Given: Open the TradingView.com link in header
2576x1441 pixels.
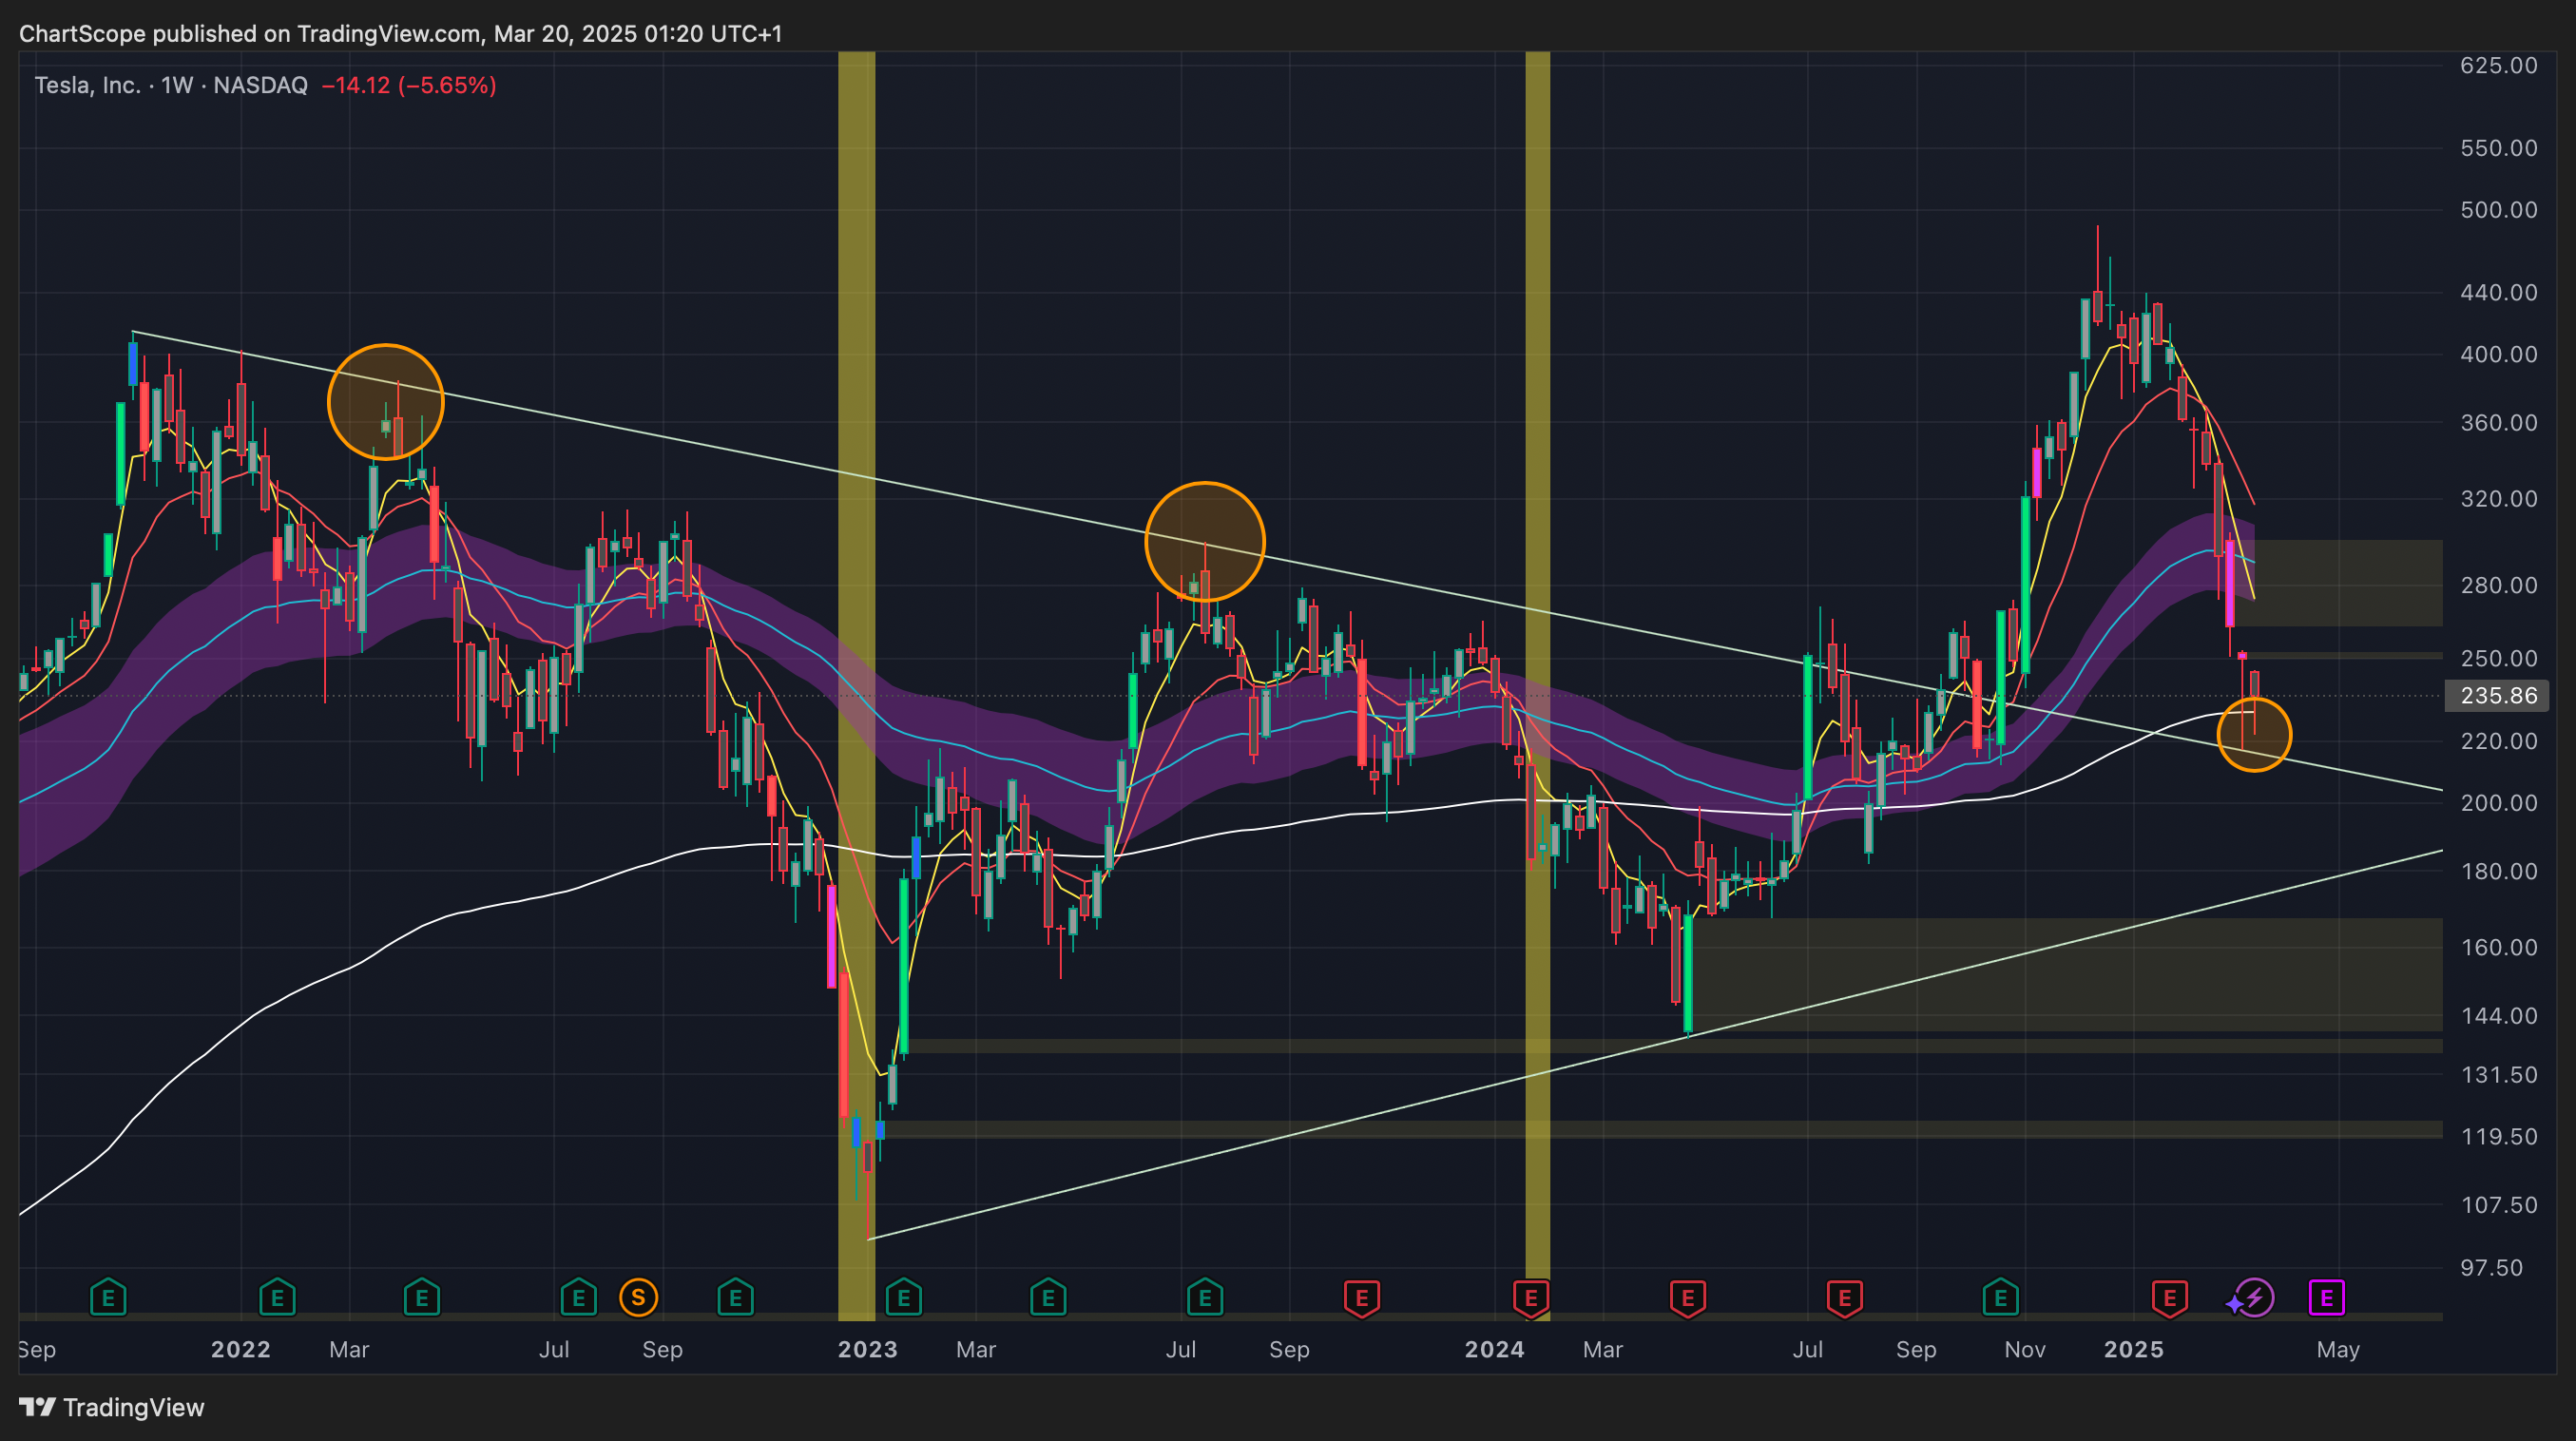Looking at the screenshot, I should (x=388, y=34).
